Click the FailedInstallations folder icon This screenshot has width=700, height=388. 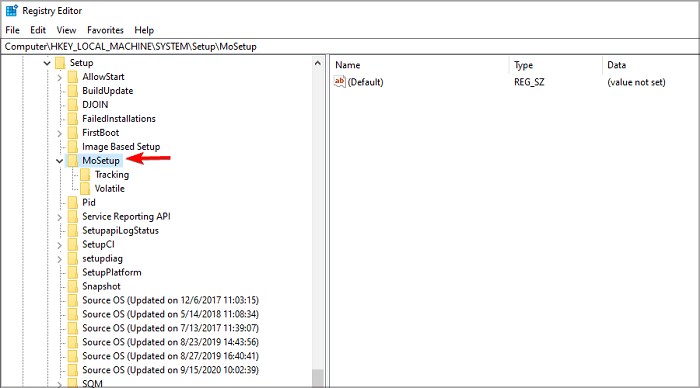point(73,119)
